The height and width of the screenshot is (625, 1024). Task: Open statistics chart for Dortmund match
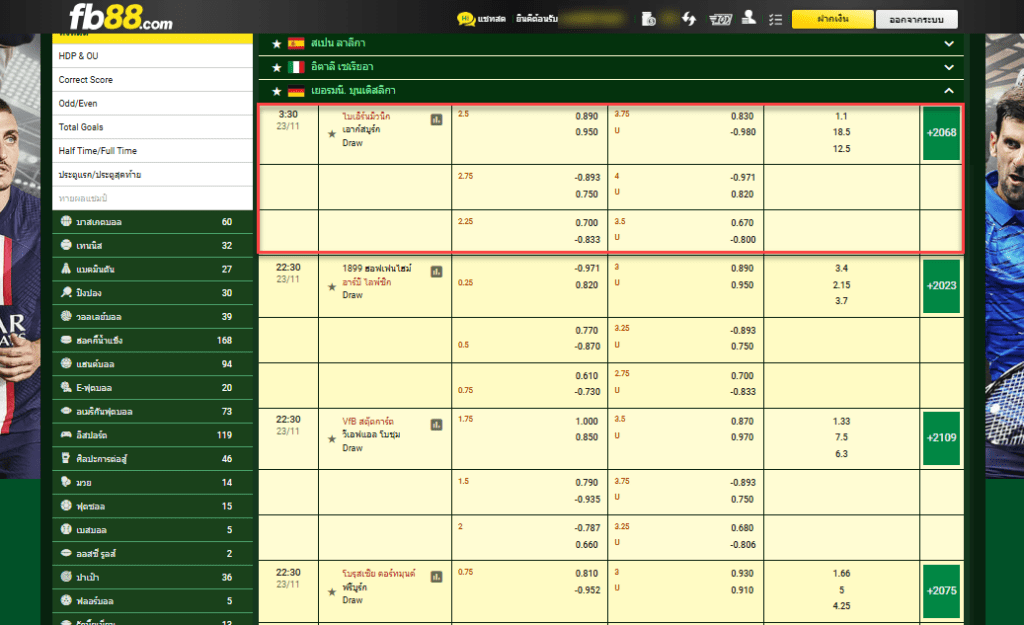tap(436, 577)
